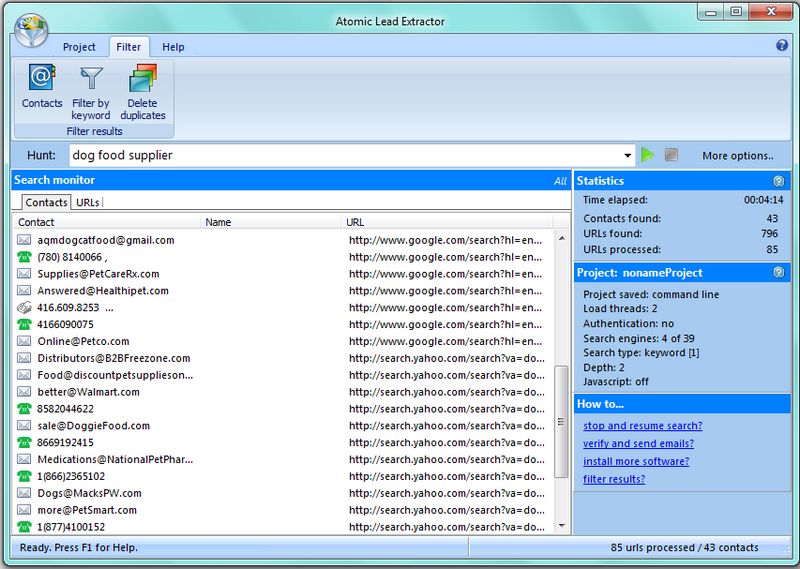Screen dimensions: 800x569
Task: Open the Help ribbon tab
Action: (173, 47)
